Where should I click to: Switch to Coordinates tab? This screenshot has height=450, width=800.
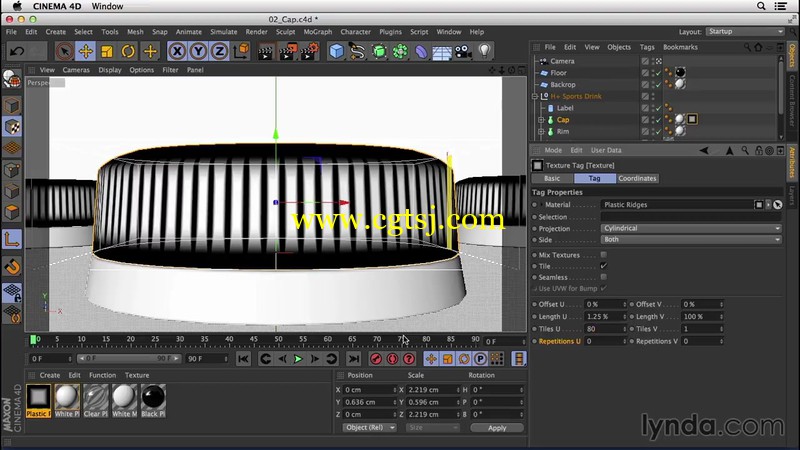point(637,179)
